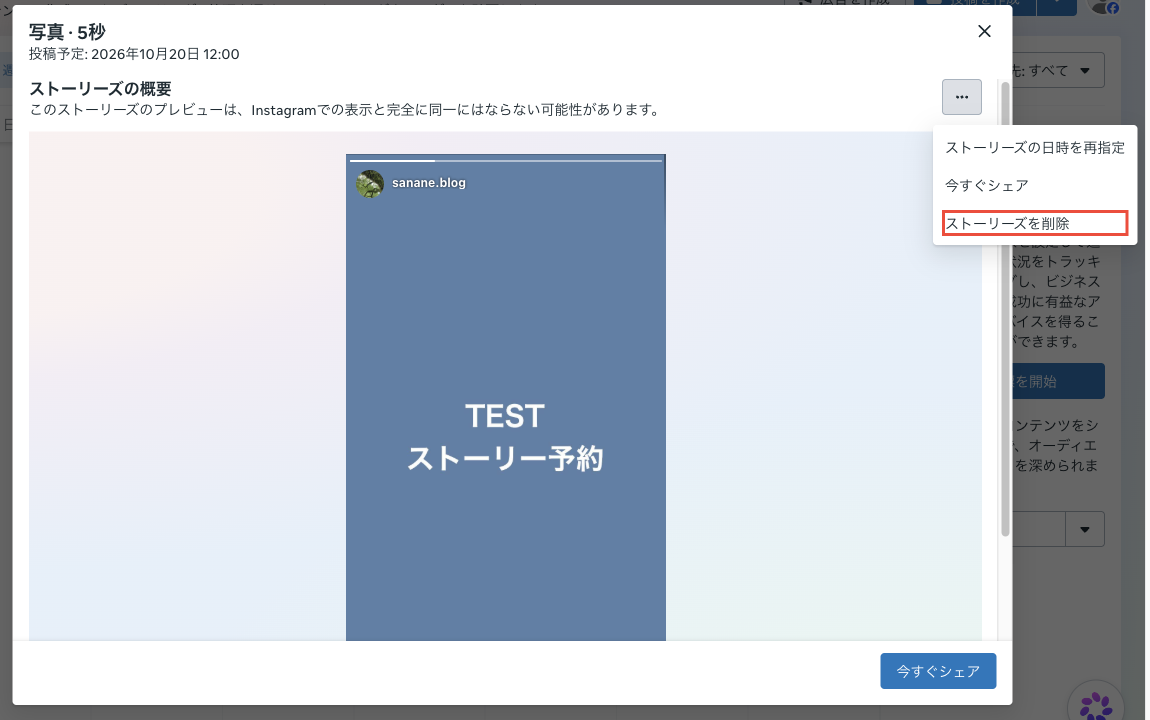This screenshot has height=720, width=1150.
Task: Click the 開始 blue button in background
Action: 1058,381
